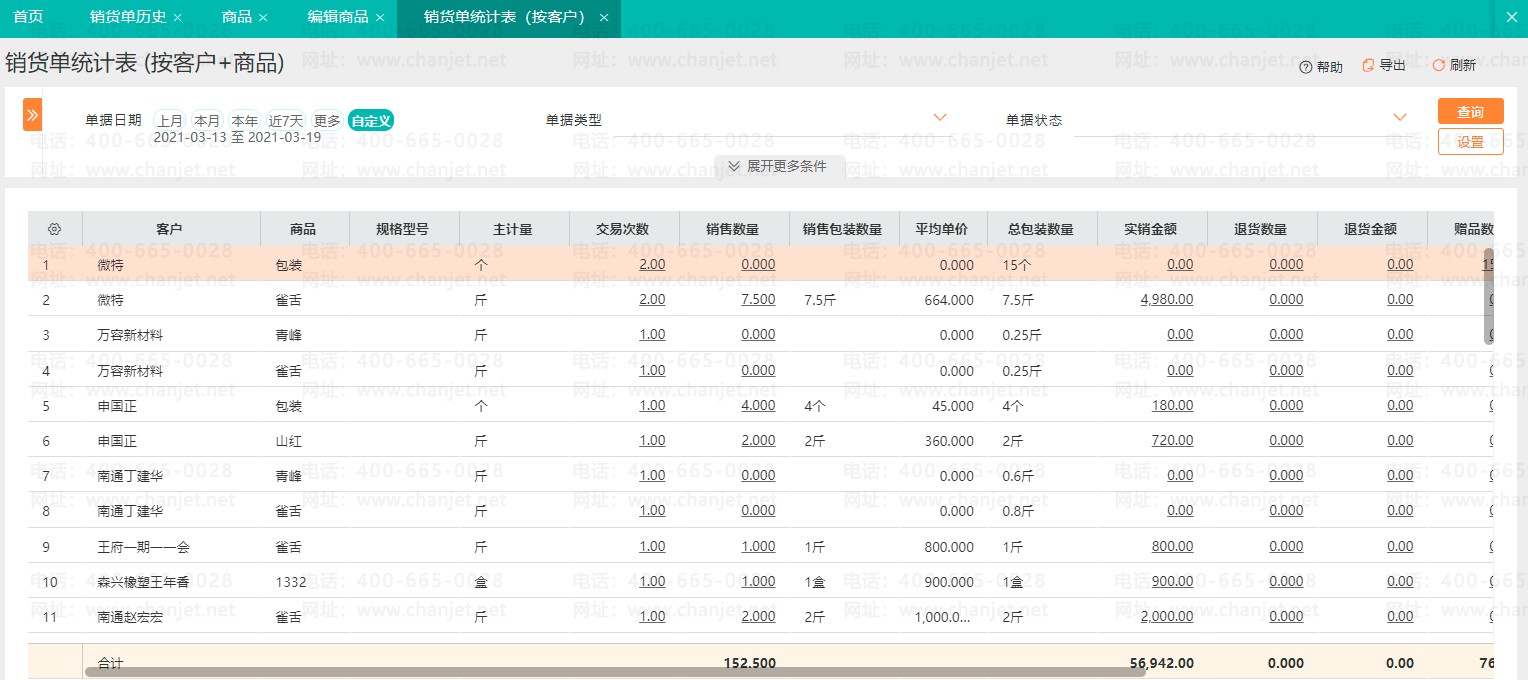Viewport: 1528px width, 680px height.
Task: Click the orange expand sidebar arrow icon
Action: coord(32,115)
